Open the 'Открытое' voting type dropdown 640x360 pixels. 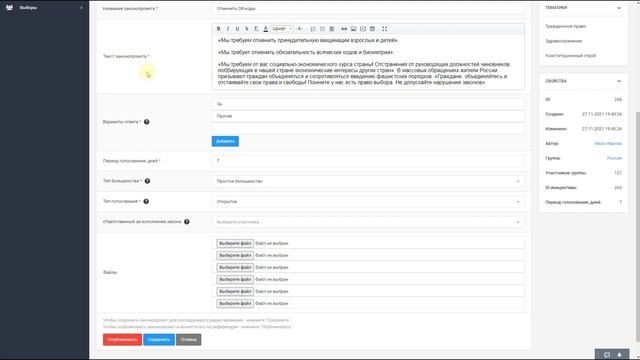pos(368,202)
